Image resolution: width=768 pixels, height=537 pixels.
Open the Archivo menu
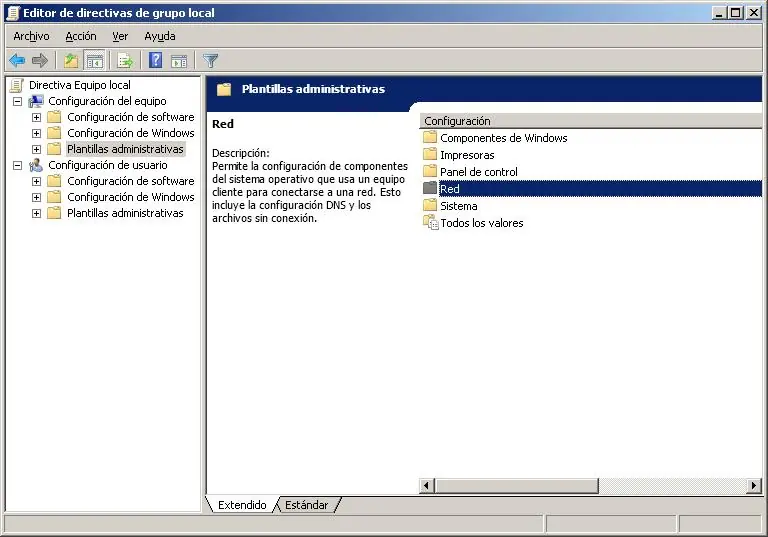coord(31,36)
